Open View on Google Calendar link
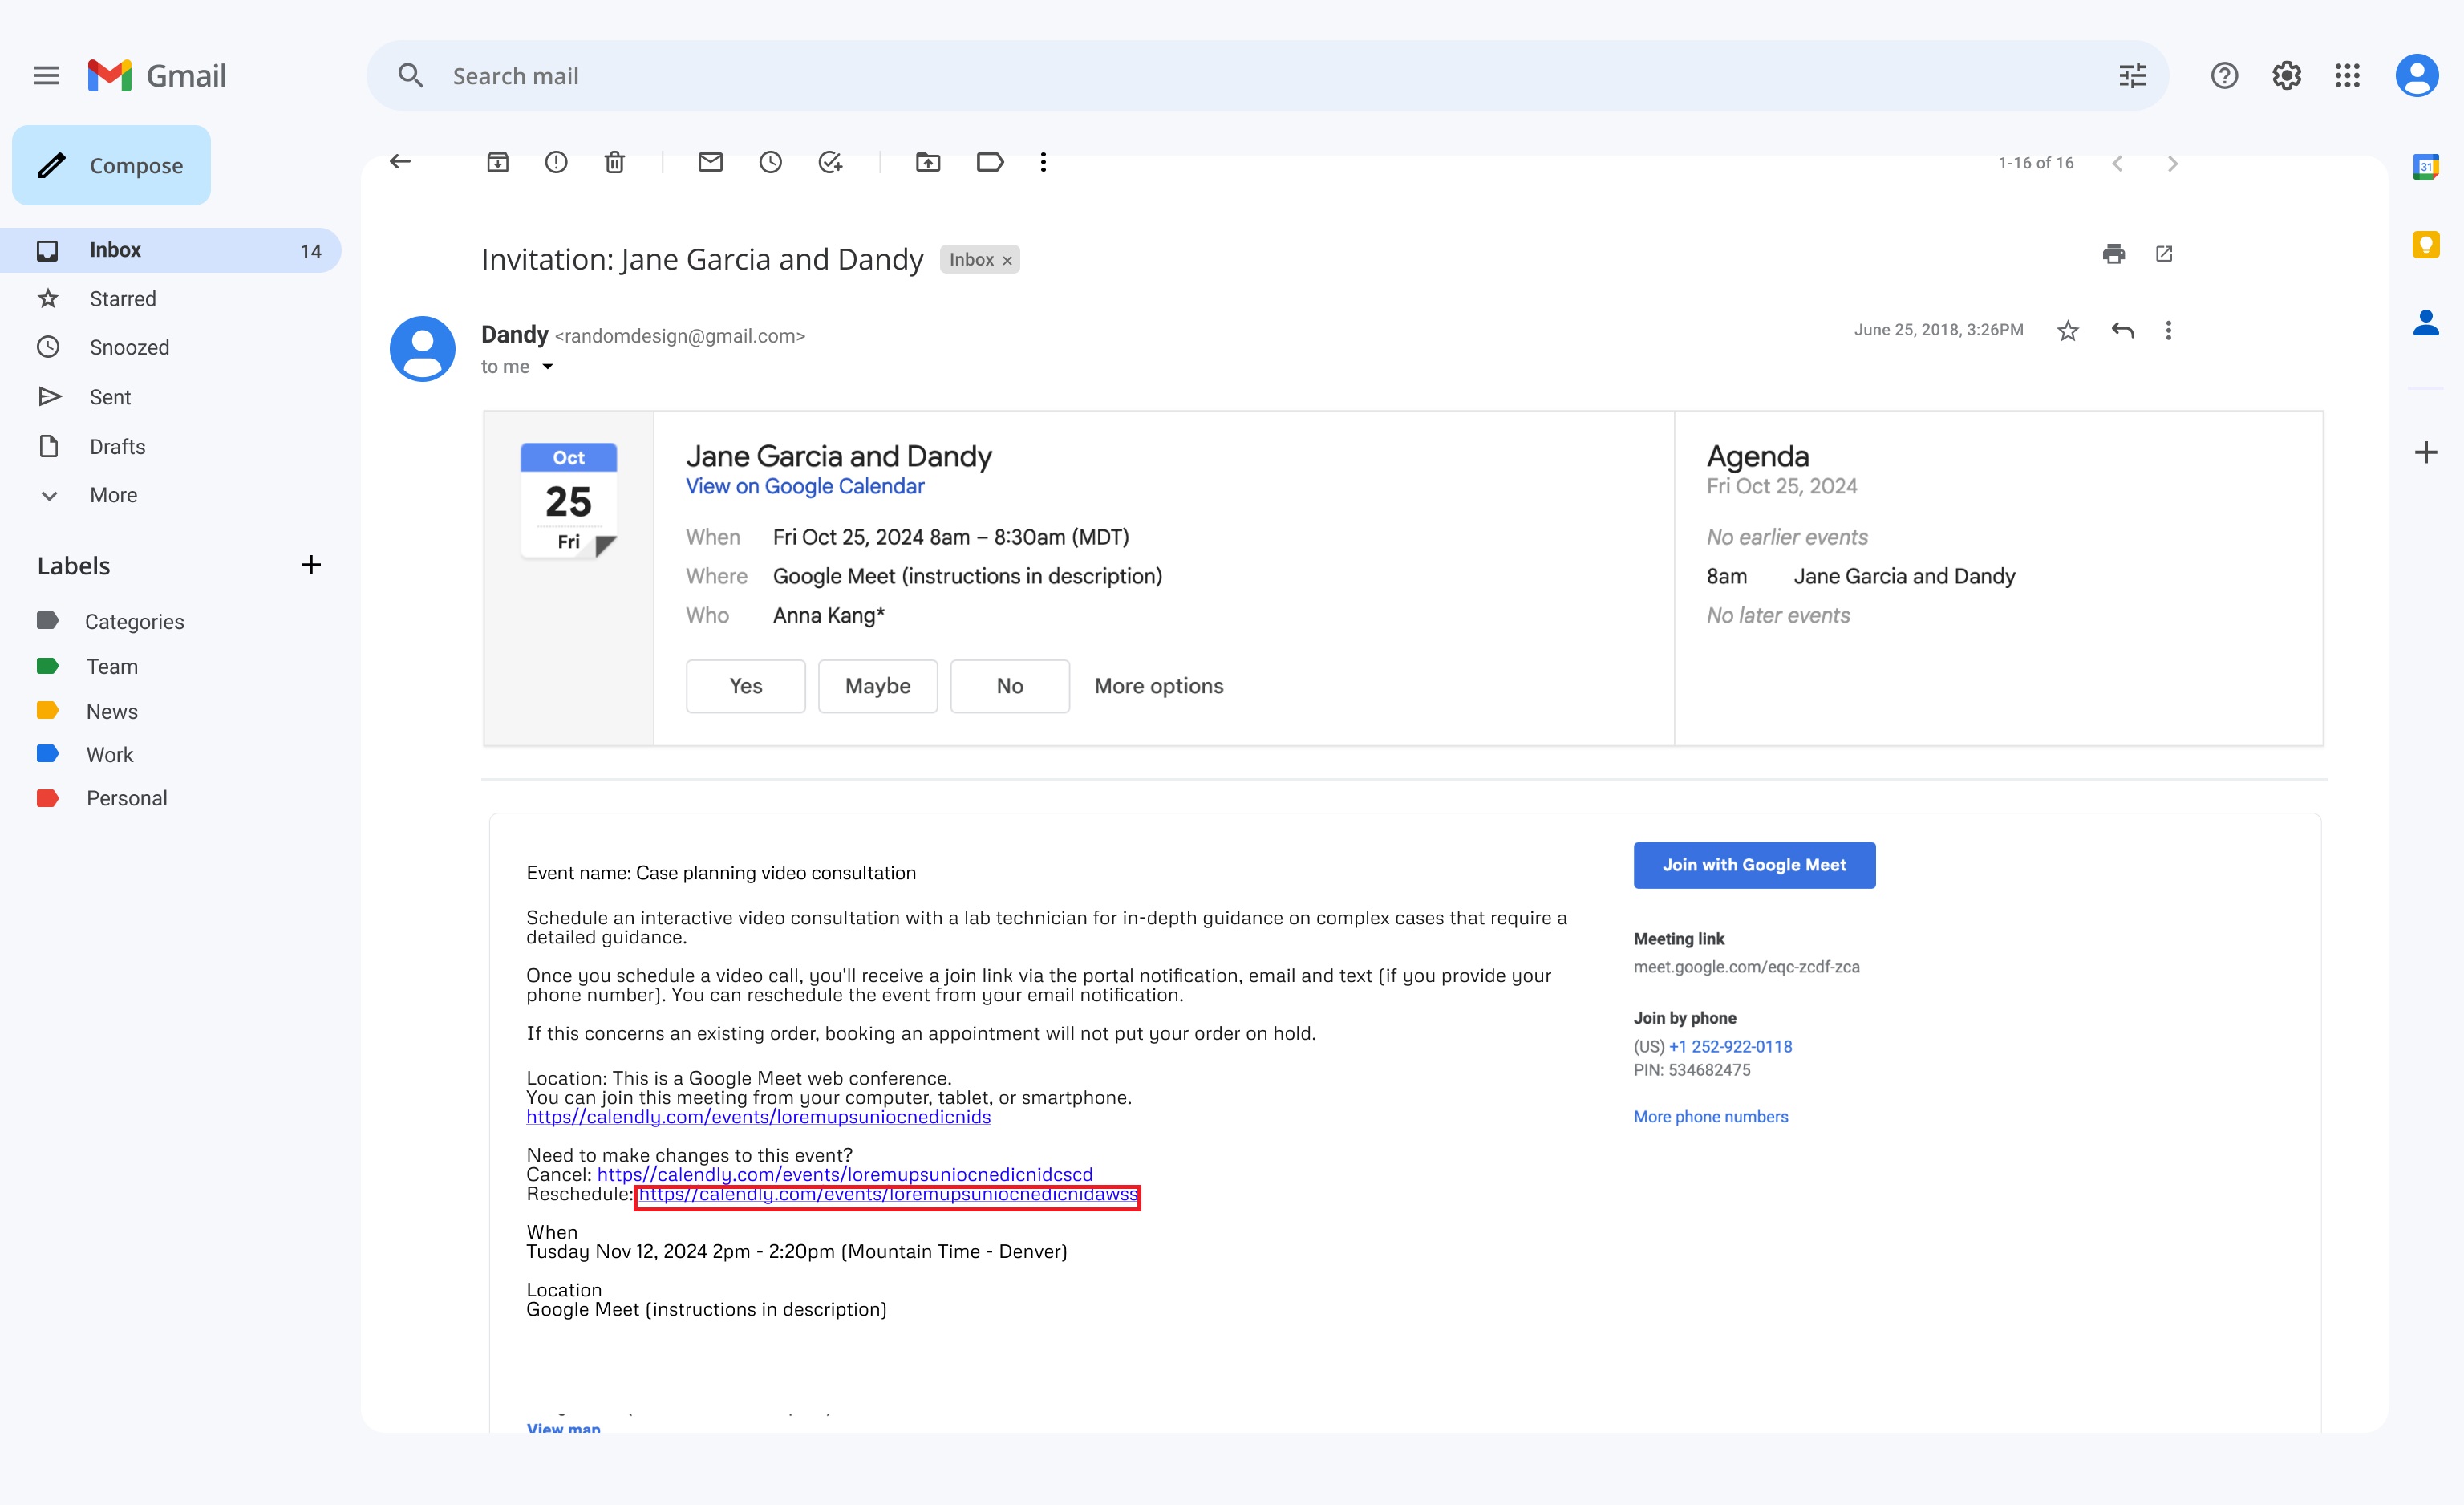2464x1505 pixels. 804,486
